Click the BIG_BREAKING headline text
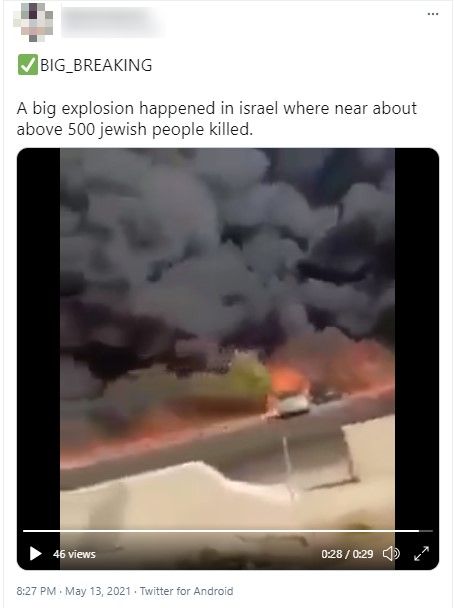Viewport: 454px width, 608px height. point(96,65)
